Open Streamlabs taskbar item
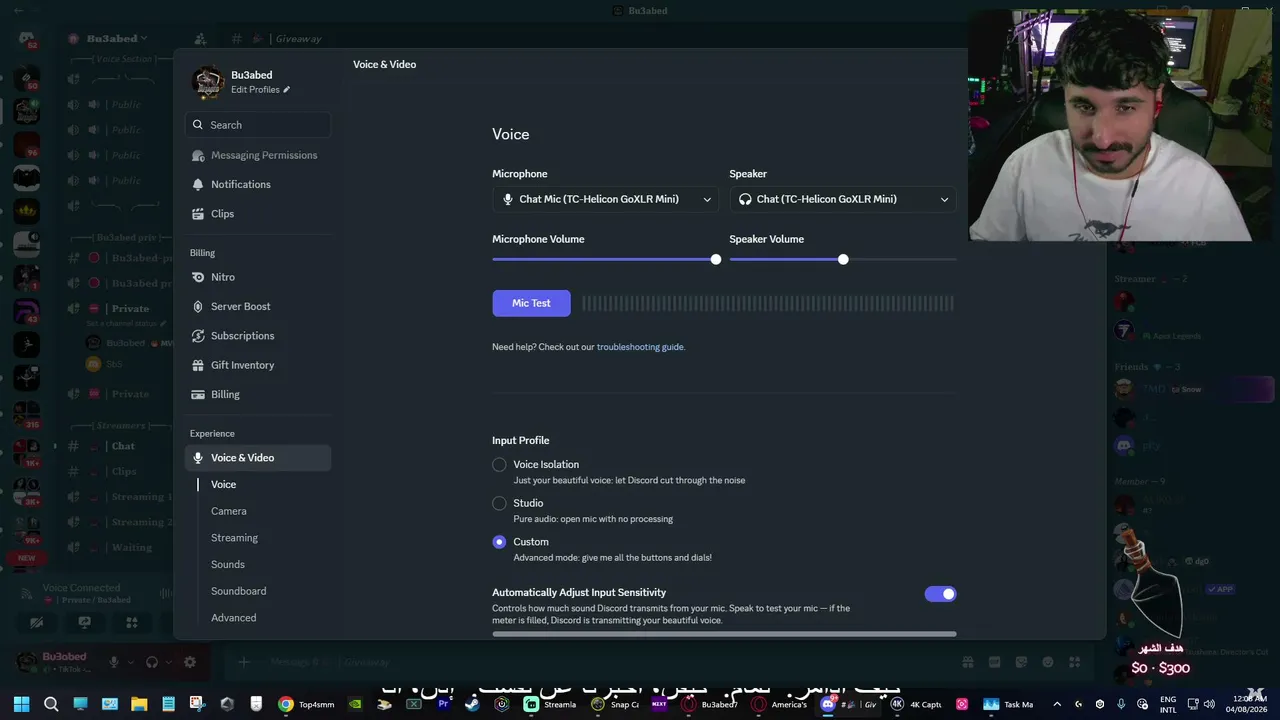The height and width of the screenshot is (720, 1280). click(551, 704)
